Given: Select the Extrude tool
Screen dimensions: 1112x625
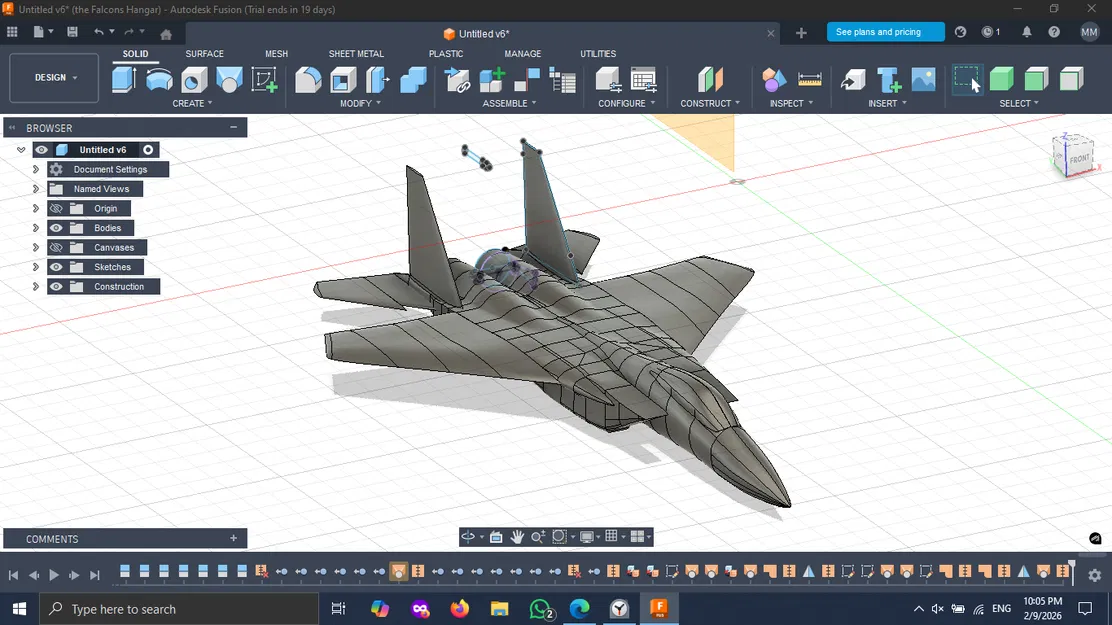Looking at the screenshot, I should (x=124, y=80).
